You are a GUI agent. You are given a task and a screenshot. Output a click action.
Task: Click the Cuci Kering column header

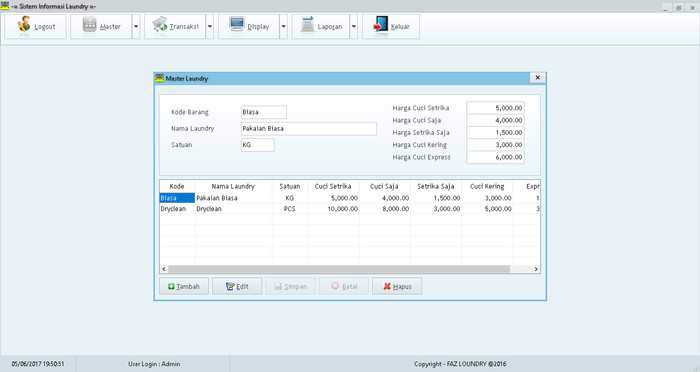point(487,186)
